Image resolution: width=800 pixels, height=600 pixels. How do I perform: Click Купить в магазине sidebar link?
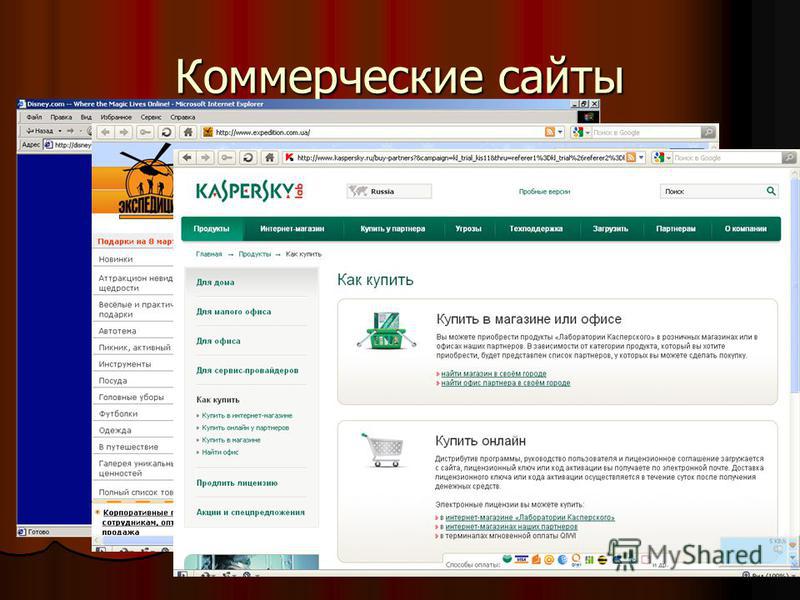pos(231,440)
